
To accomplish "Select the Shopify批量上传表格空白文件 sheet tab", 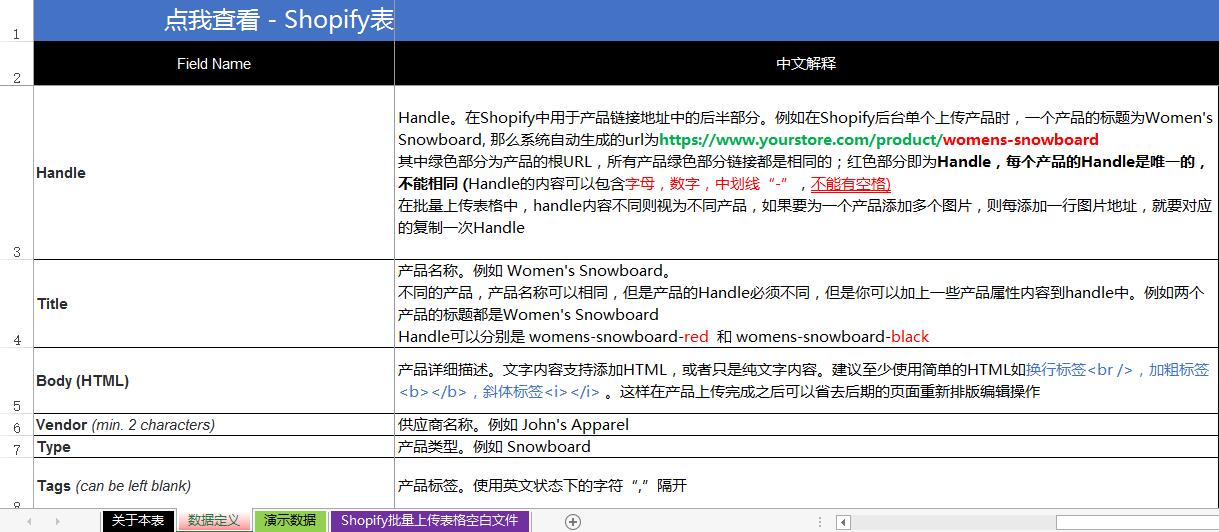I will 429,521.
